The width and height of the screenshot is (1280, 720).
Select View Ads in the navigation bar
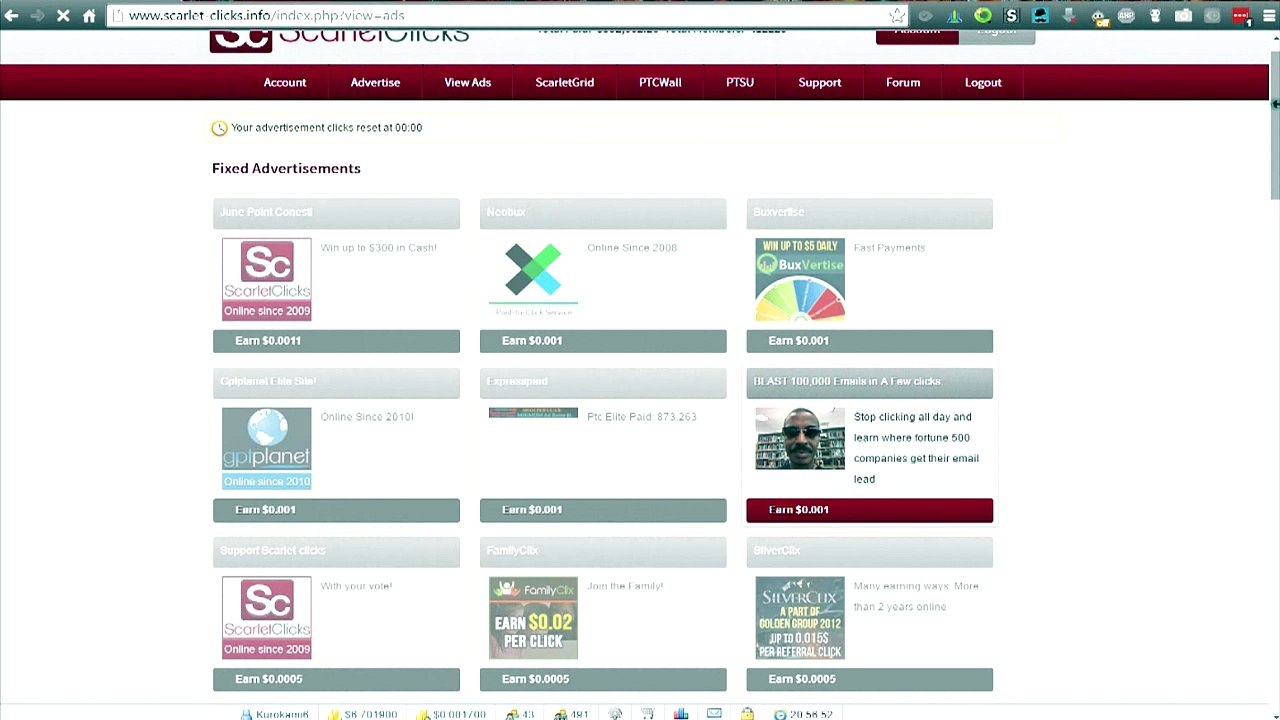tap(468, 83)
